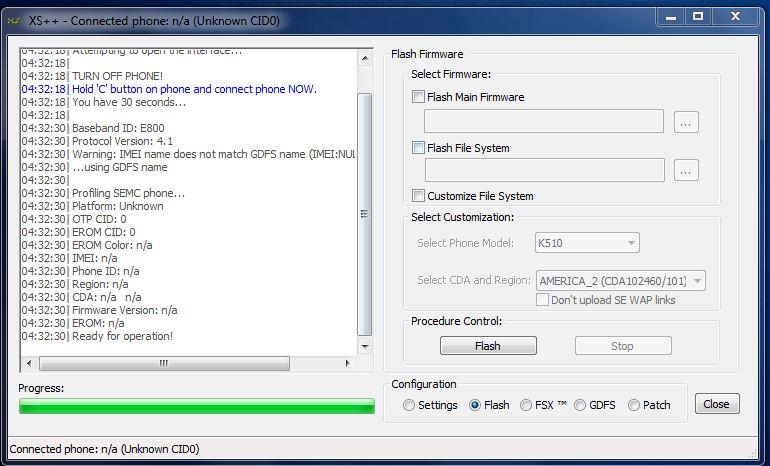The height and width of the screenshot is (466, 770).
Task: Toggle Customize File System checkbox
Action: pos(419,196)
